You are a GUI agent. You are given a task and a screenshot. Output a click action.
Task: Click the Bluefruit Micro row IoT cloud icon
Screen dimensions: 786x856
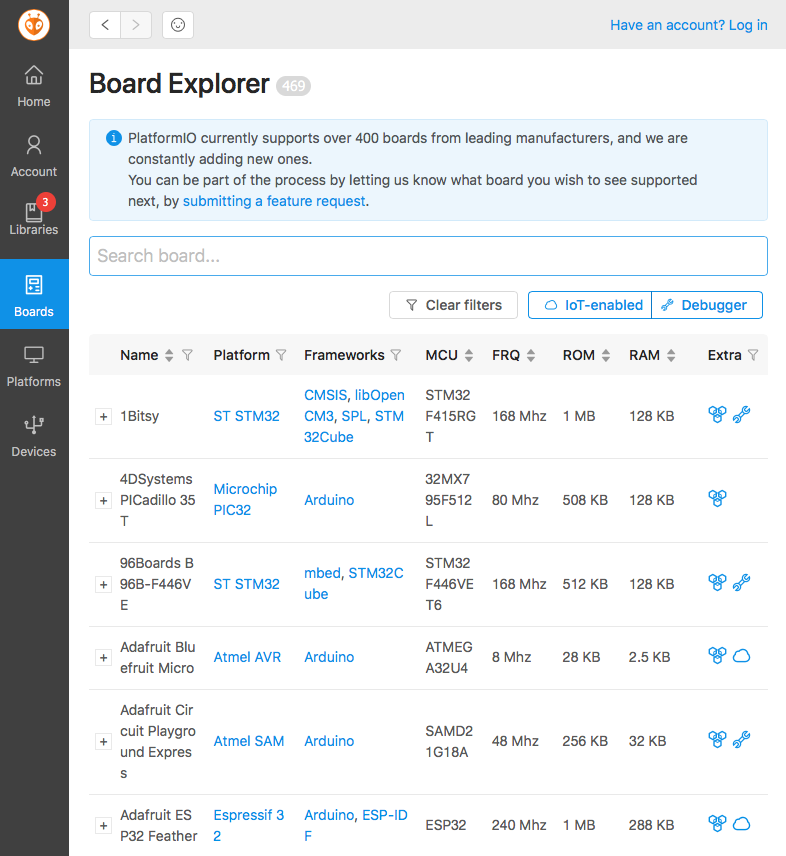pos(741,655)
